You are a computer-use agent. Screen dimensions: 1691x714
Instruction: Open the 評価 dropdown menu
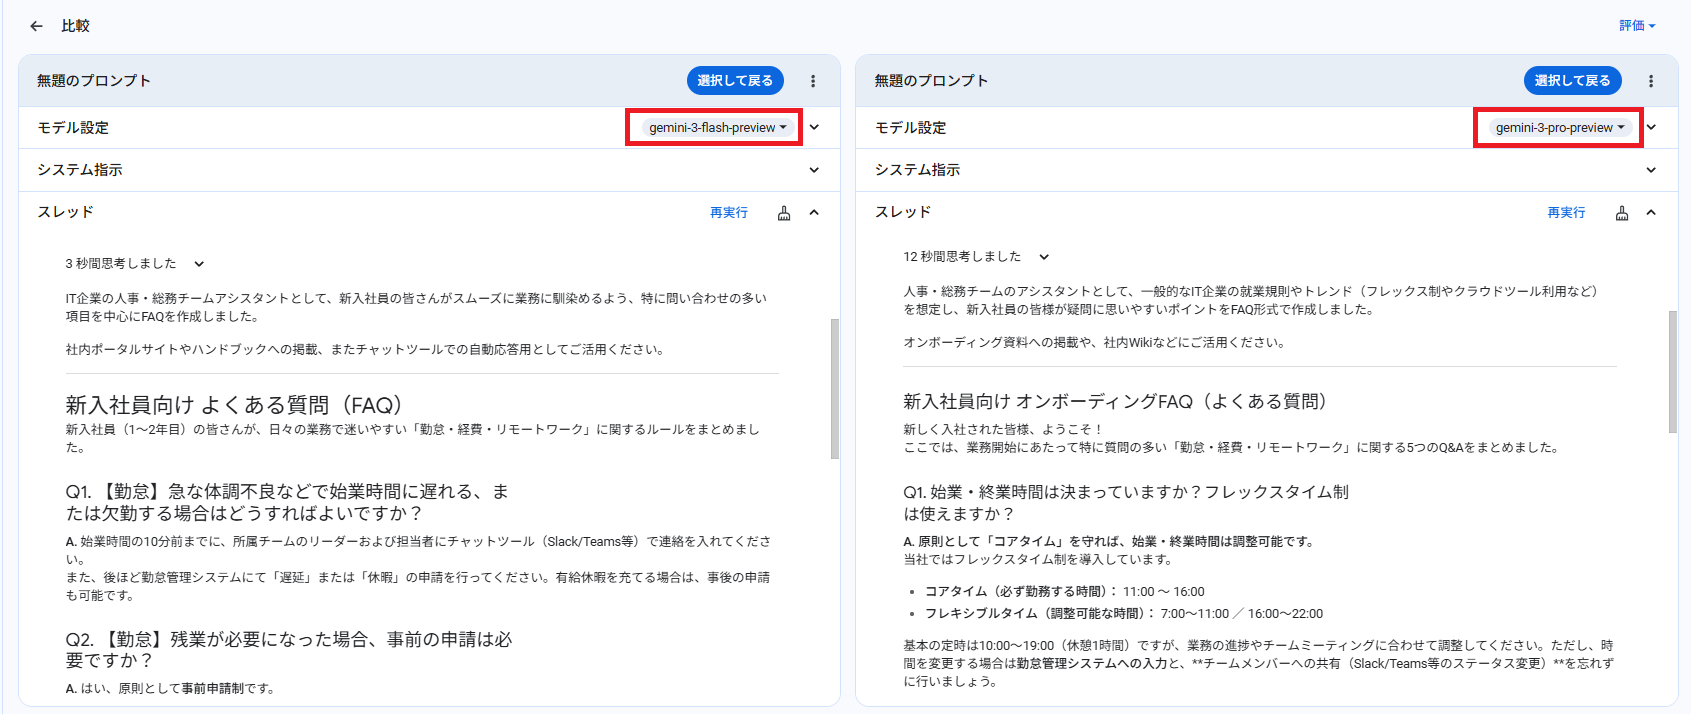point(1637,26)
